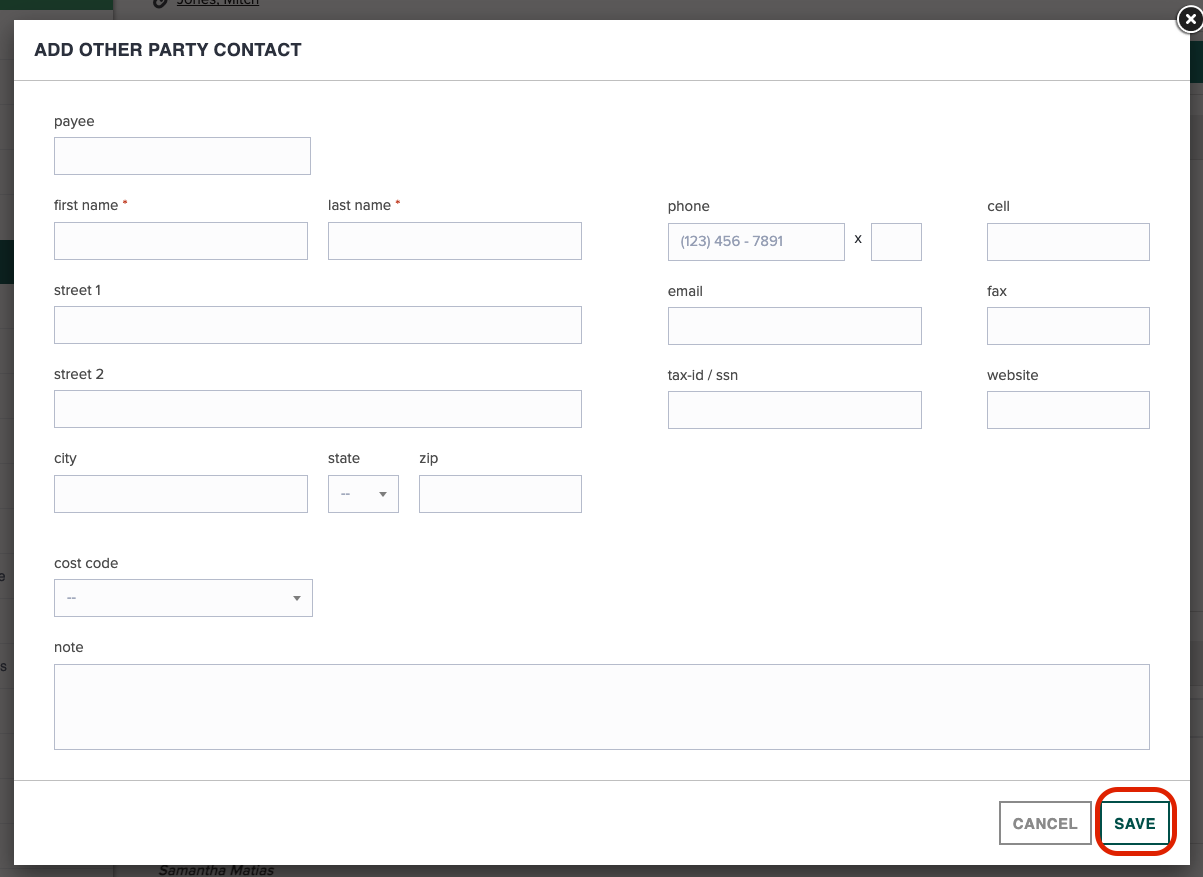Open the state dropdown

click(x=363, y=494)
